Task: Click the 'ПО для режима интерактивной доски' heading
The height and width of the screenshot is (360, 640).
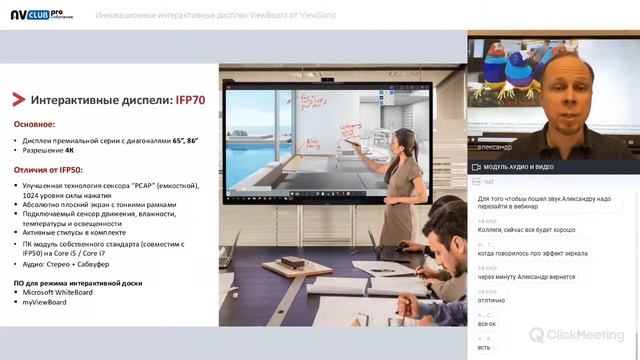Action: click(x=78, y=283)
